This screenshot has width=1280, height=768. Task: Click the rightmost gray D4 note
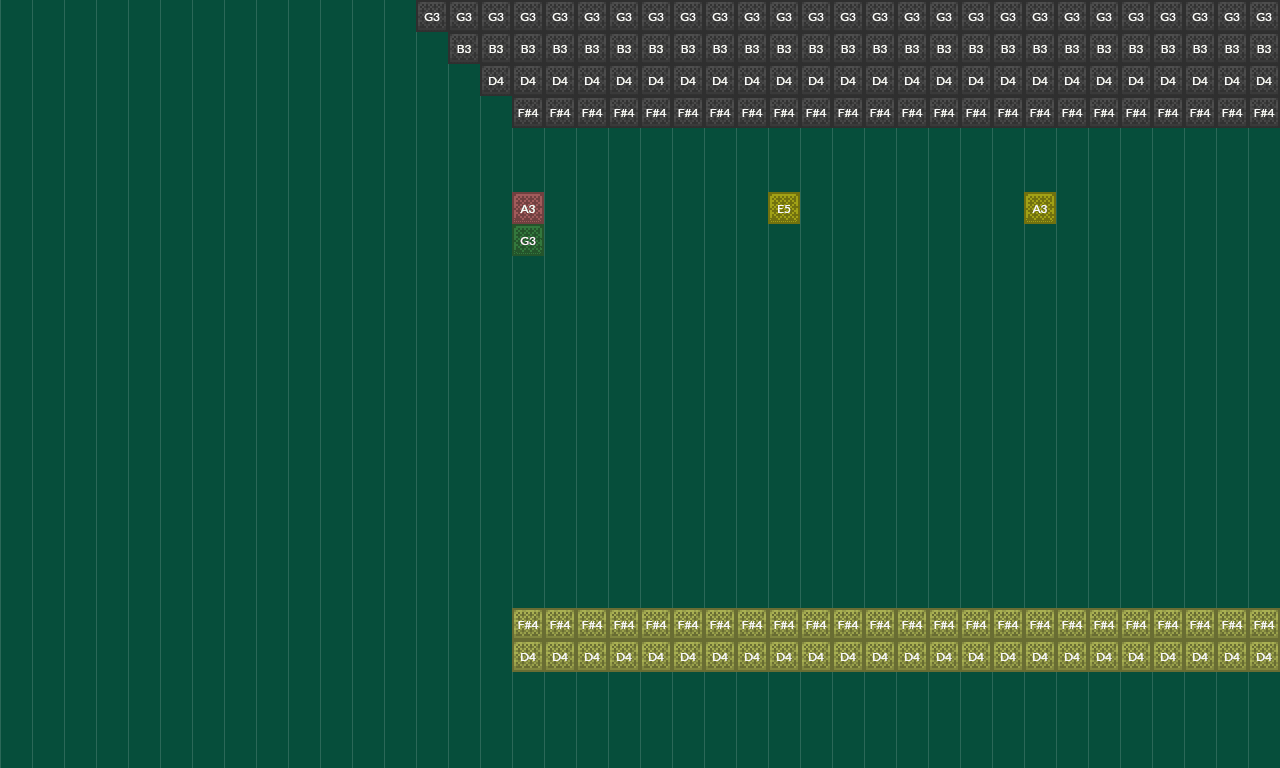click(1264, 80)
